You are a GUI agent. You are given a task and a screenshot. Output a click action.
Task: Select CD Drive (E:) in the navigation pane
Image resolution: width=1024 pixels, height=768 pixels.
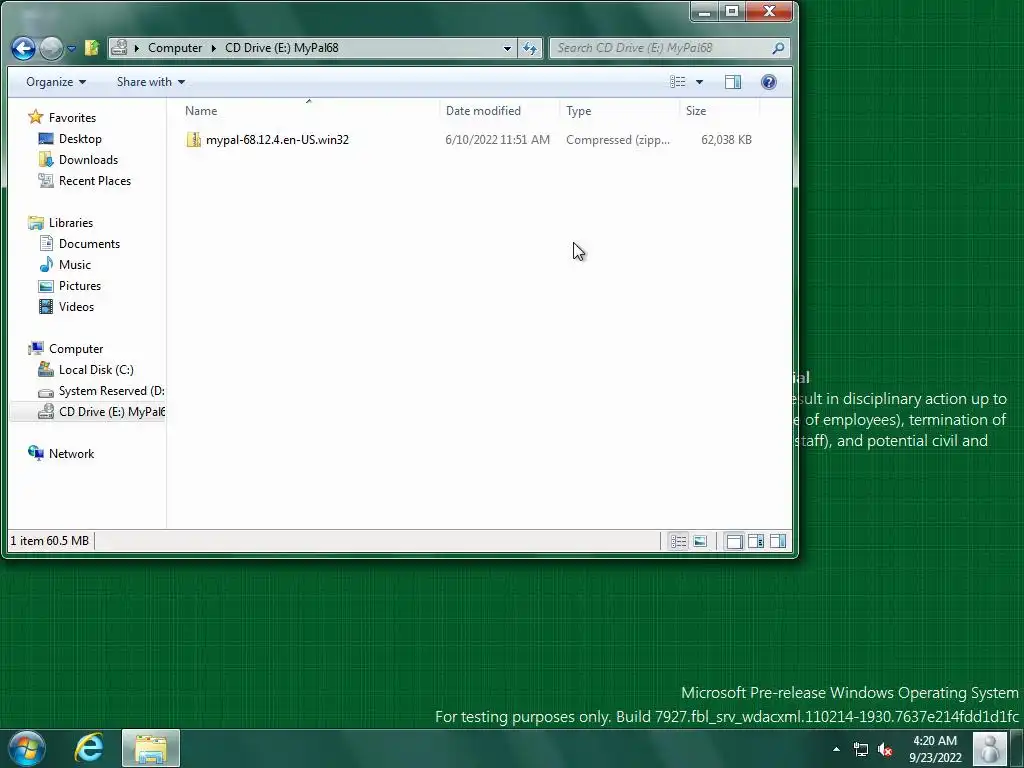click(111, 411)
